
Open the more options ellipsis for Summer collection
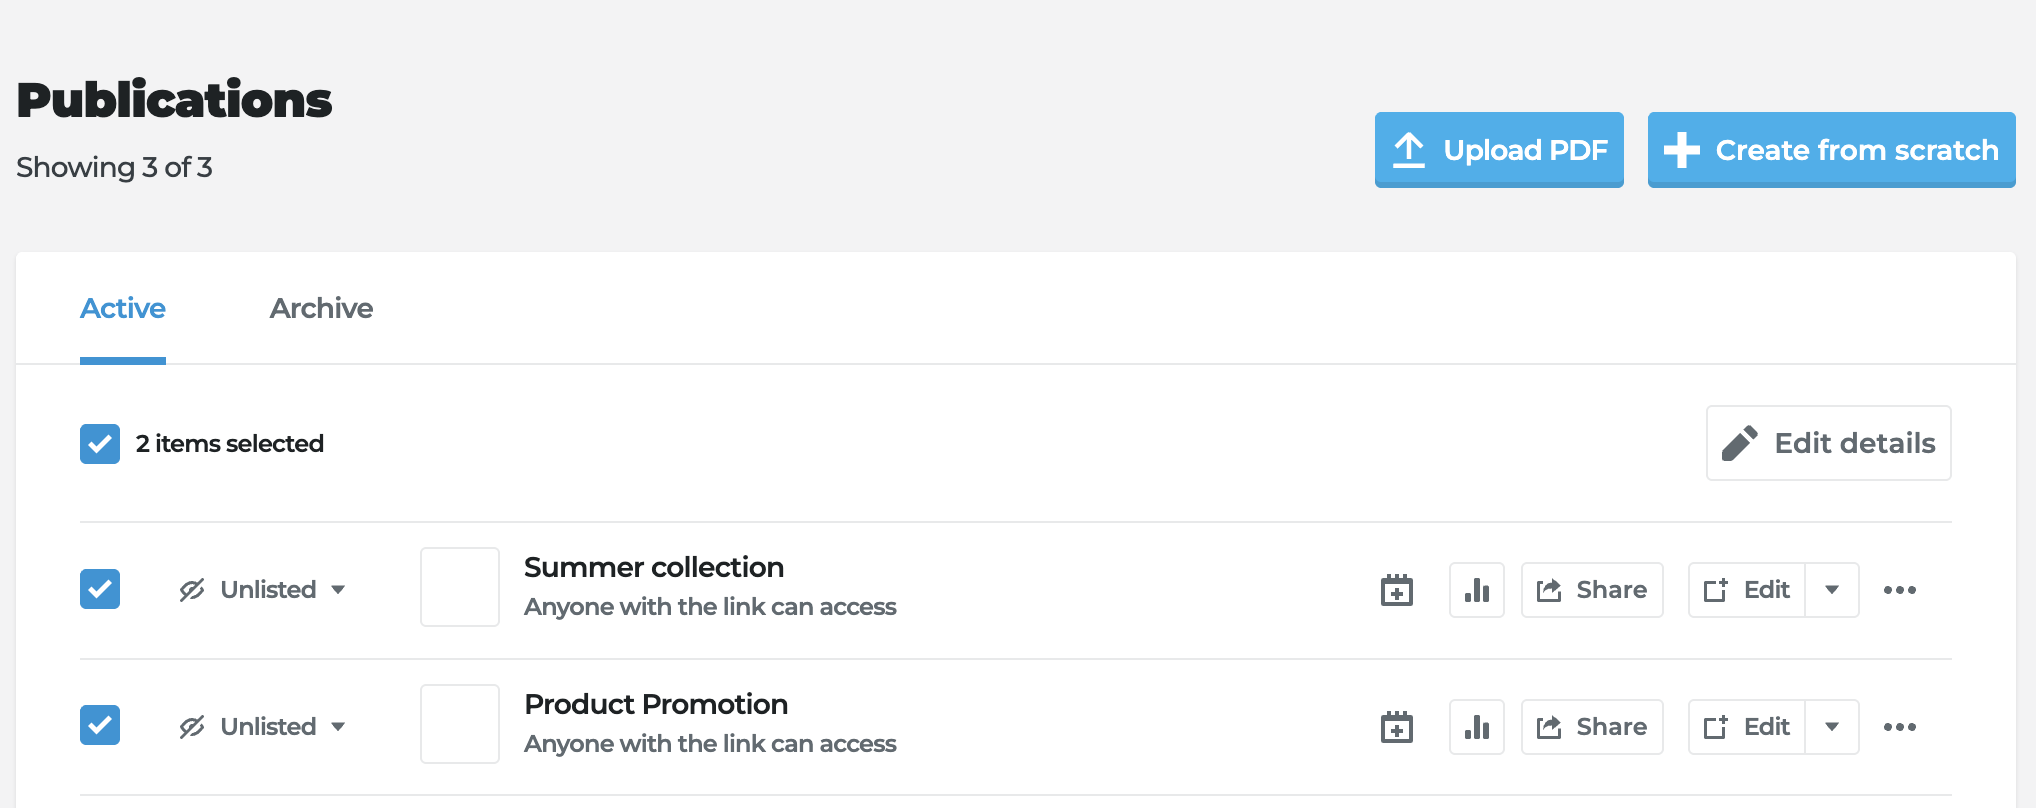point(1899,589)
